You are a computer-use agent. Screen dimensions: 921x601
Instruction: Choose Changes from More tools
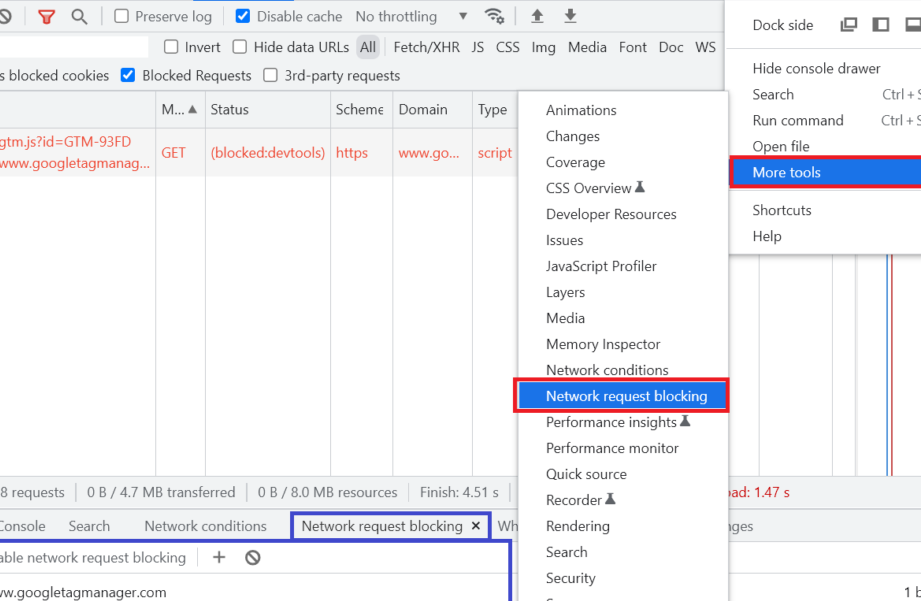[x=623, y=136]
